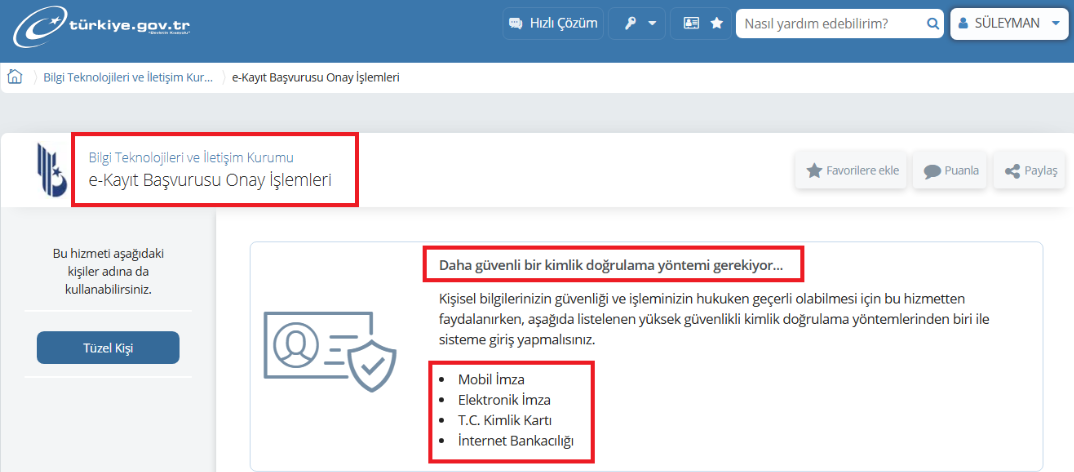Select the 'Mobil İmza' list item
The image size is (1074, 472).
tap(491, 379)
